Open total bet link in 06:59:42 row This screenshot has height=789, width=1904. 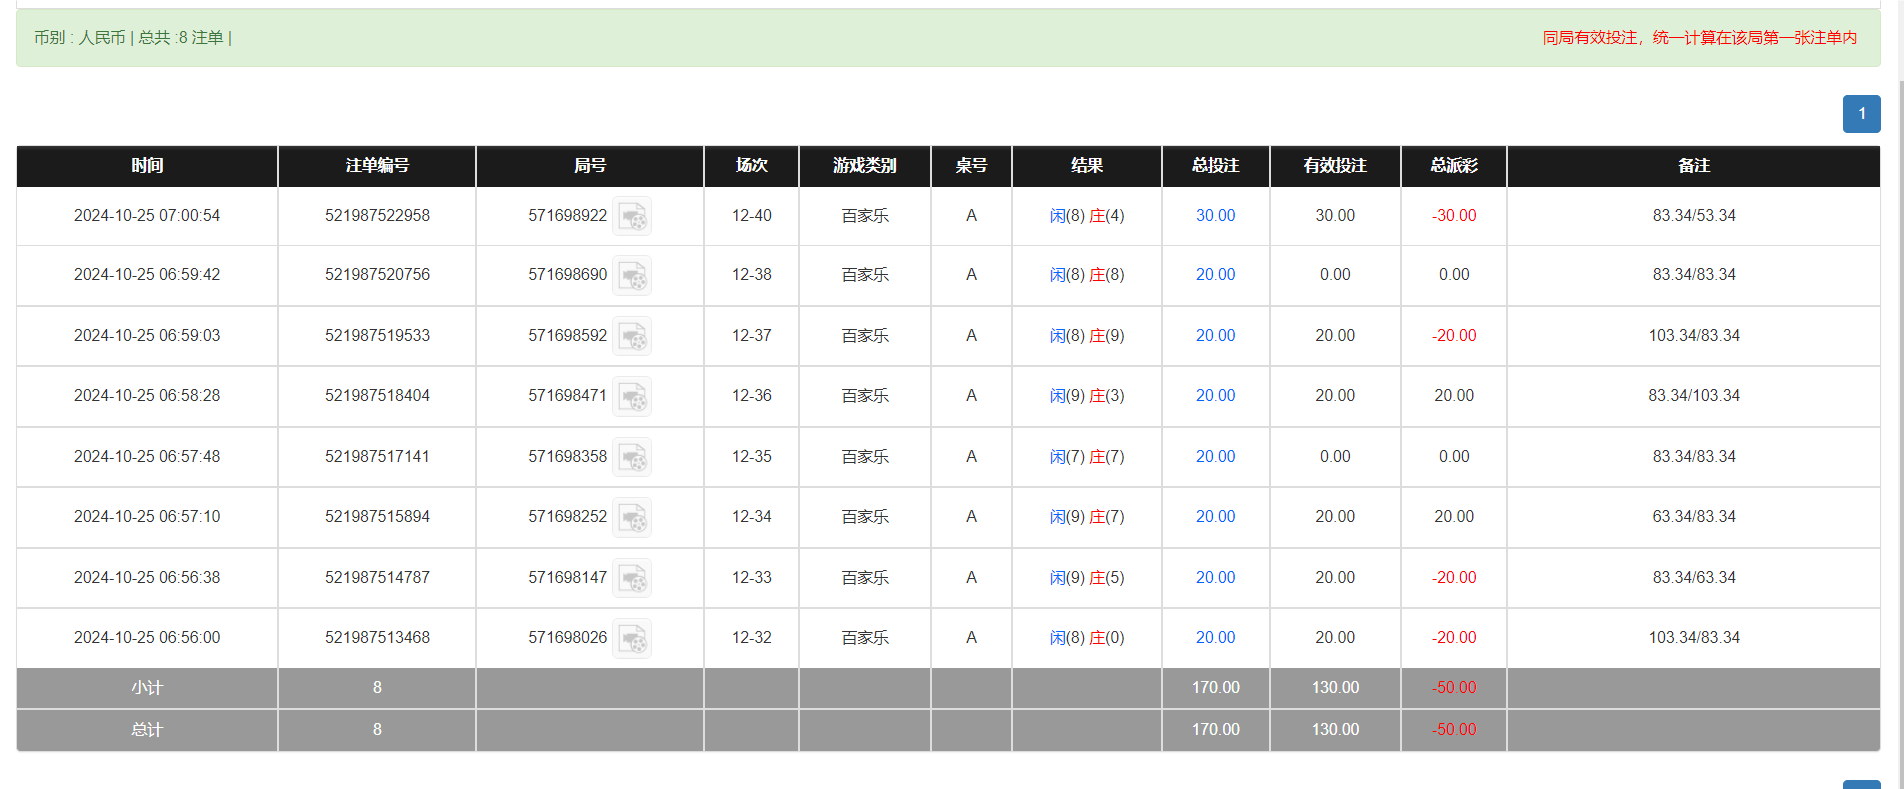tap(1215, 275)
